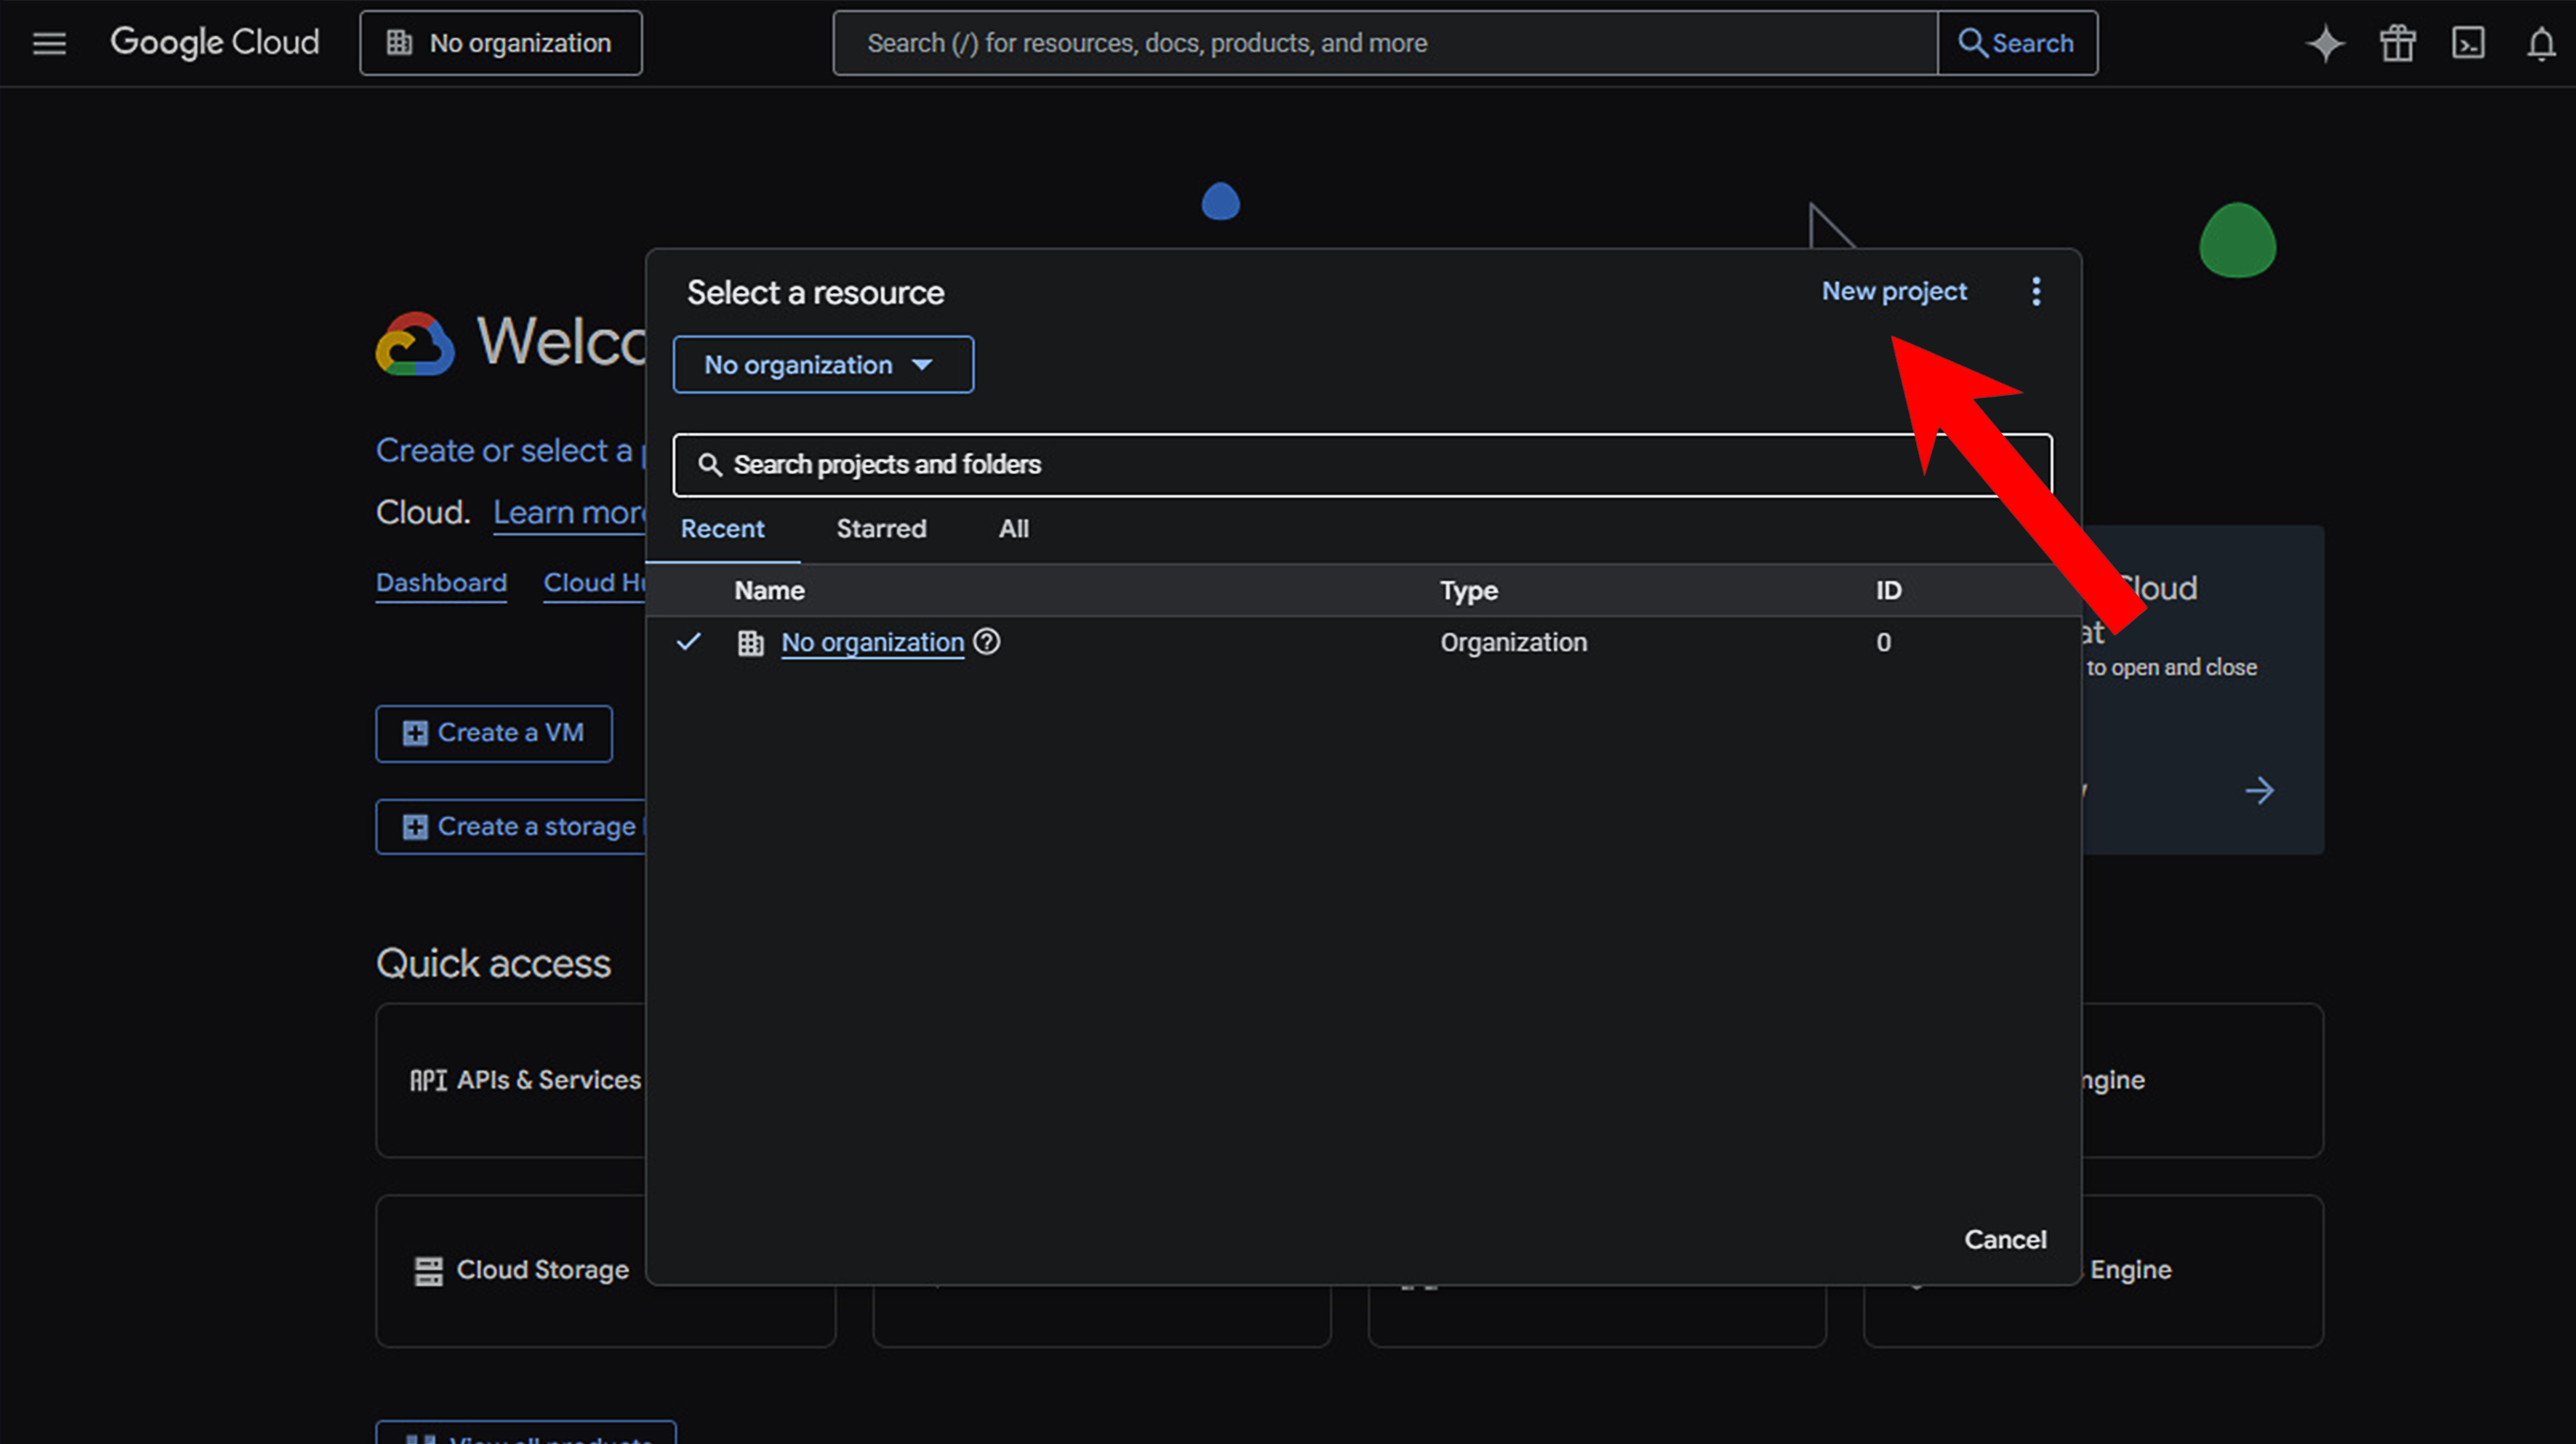Click the Search projects and folders field
The width and height of the screenshot is (2576, 1444).
1300,465
